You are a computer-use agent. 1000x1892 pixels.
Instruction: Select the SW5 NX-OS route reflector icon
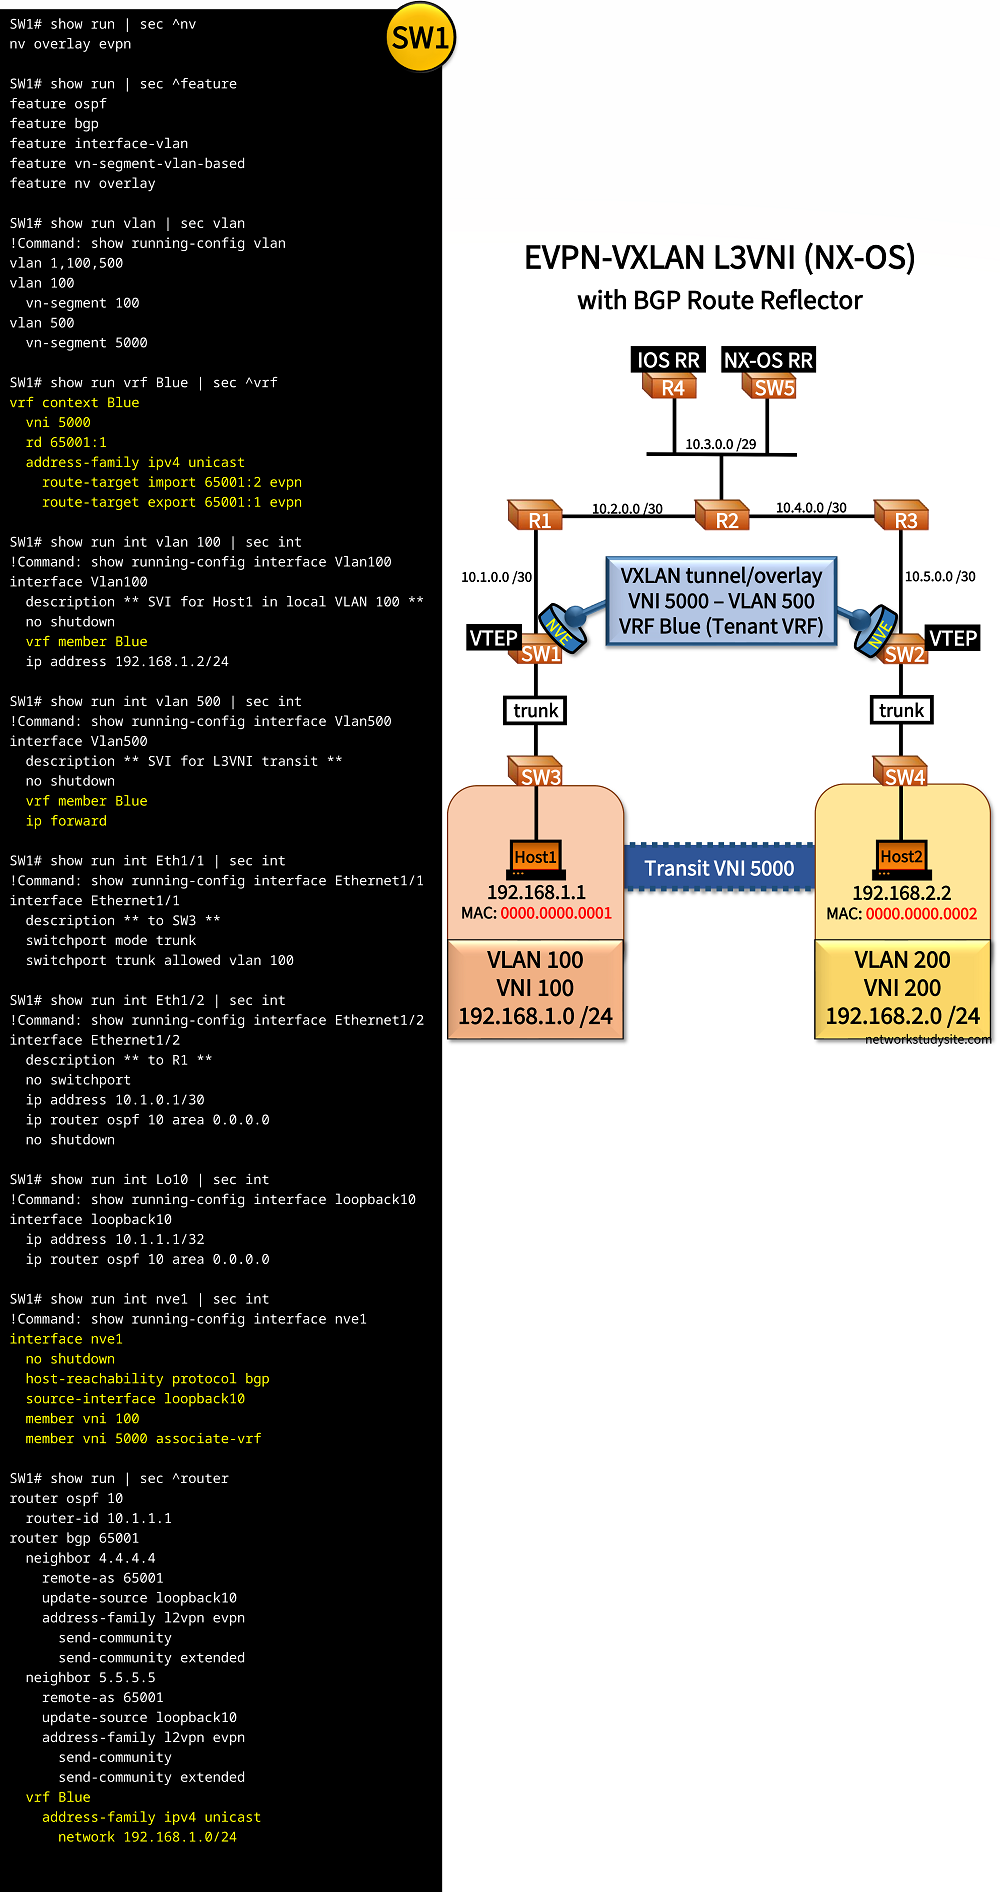click(x=772, y=387)
